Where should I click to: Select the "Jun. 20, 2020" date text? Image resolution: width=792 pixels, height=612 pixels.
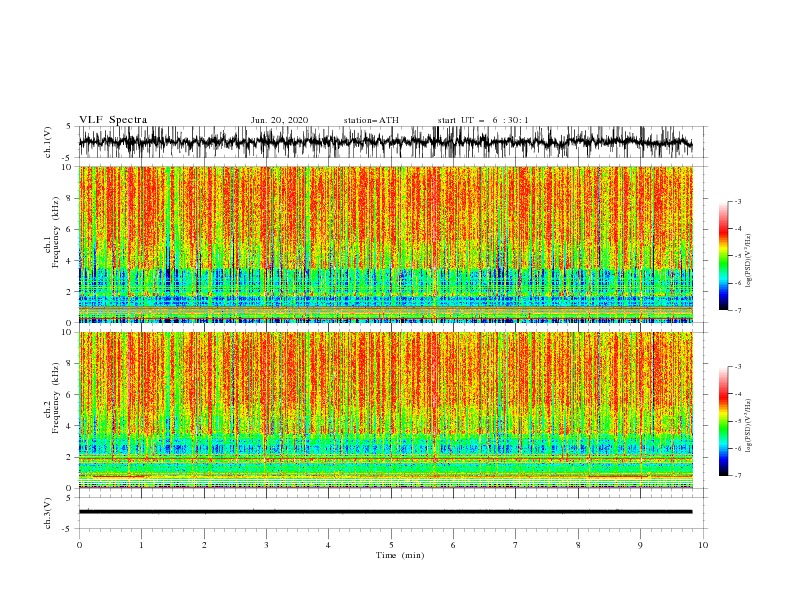click(279, 120)
